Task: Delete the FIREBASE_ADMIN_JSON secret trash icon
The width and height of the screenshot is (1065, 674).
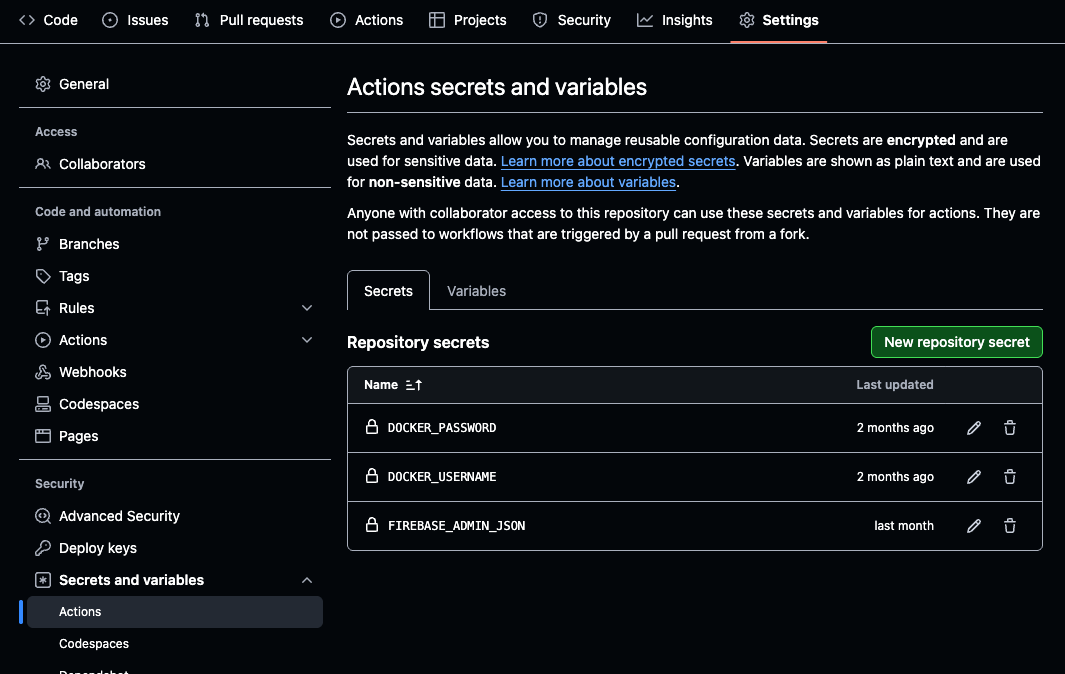Action: click(1010, 526)
